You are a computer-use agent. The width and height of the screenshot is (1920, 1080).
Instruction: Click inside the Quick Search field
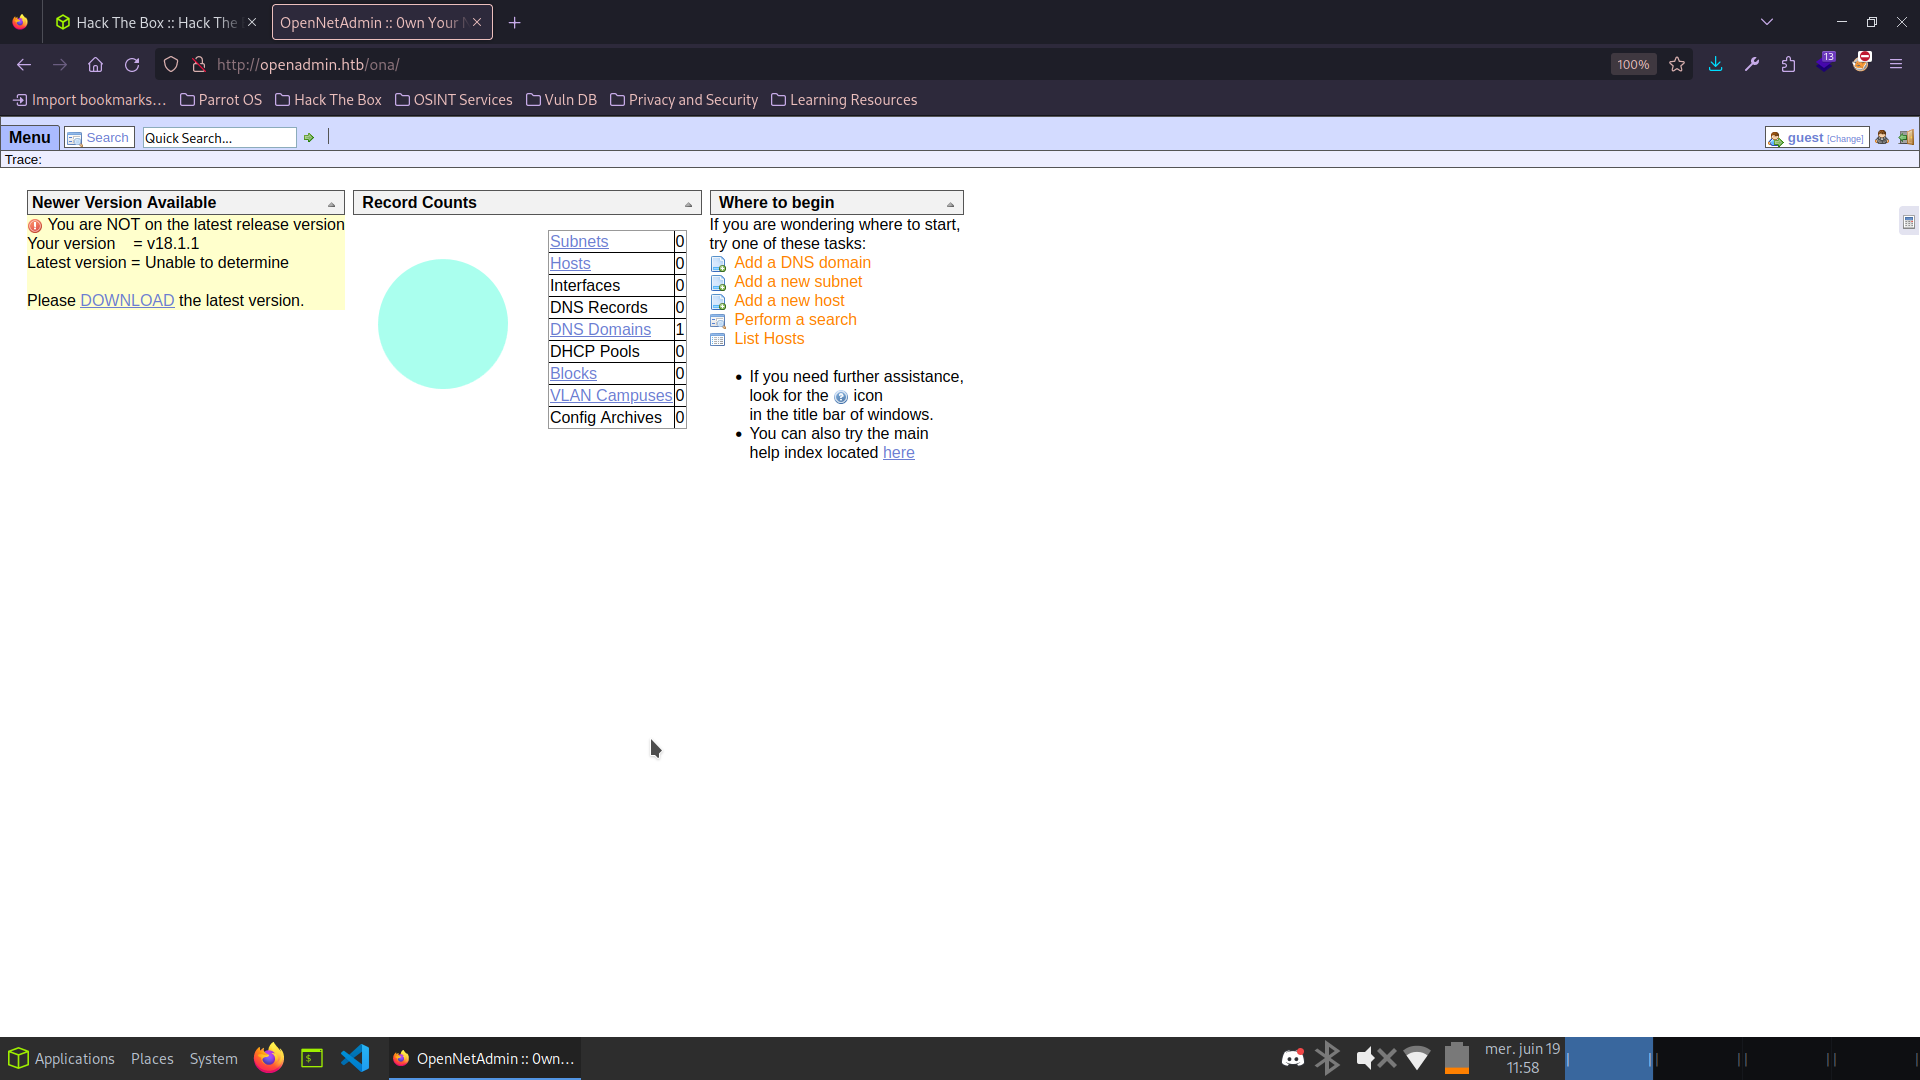(x=218, y=137)
